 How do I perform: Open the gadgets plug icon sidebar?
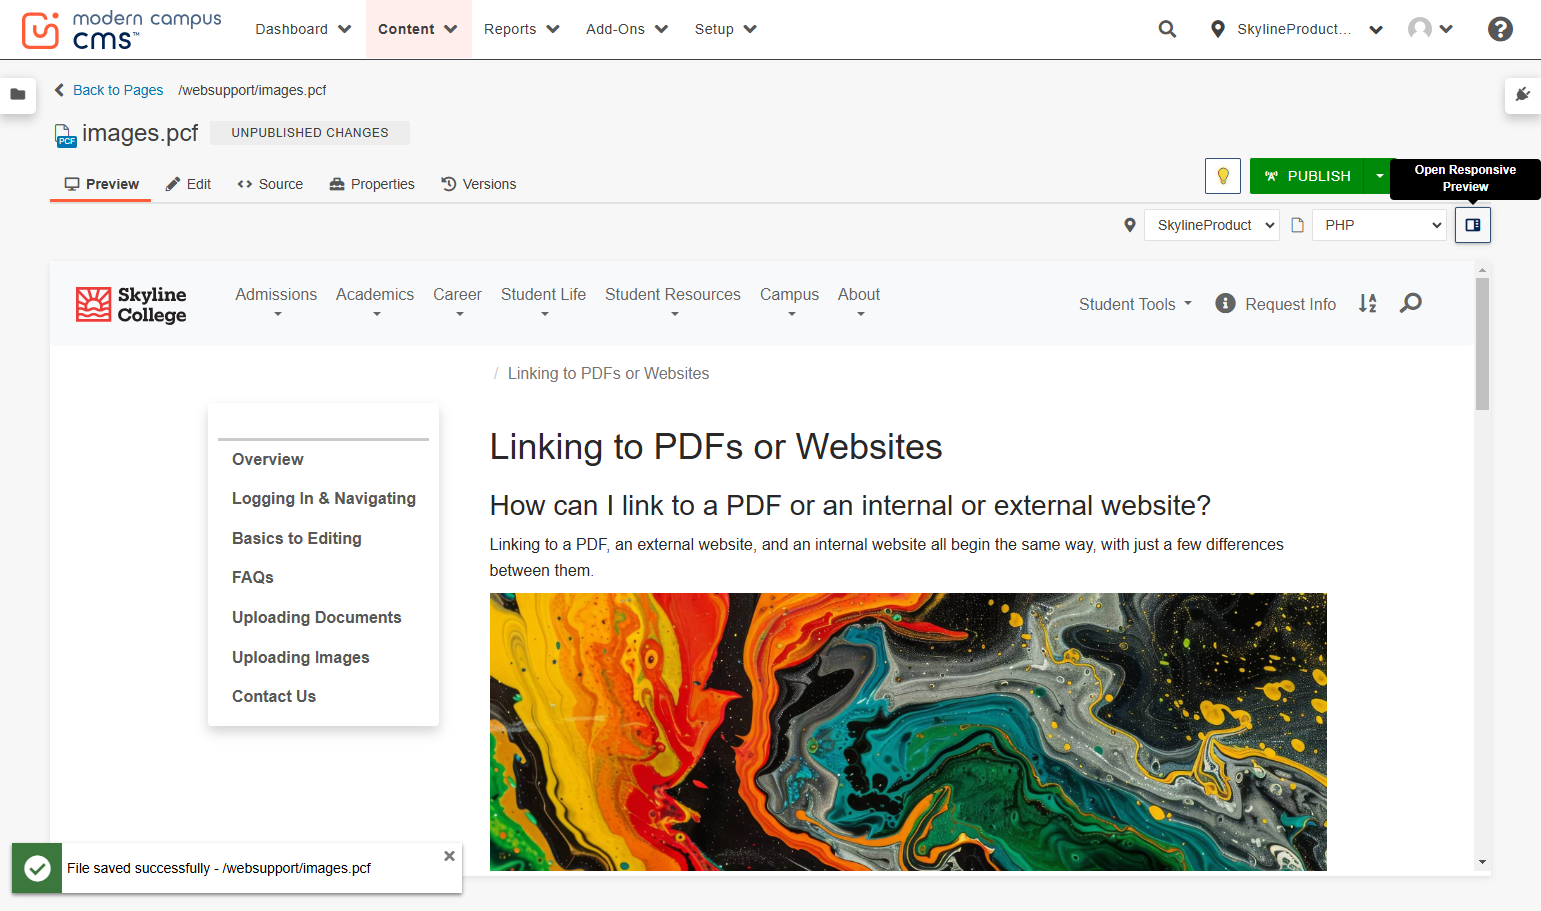point(1523,94)
